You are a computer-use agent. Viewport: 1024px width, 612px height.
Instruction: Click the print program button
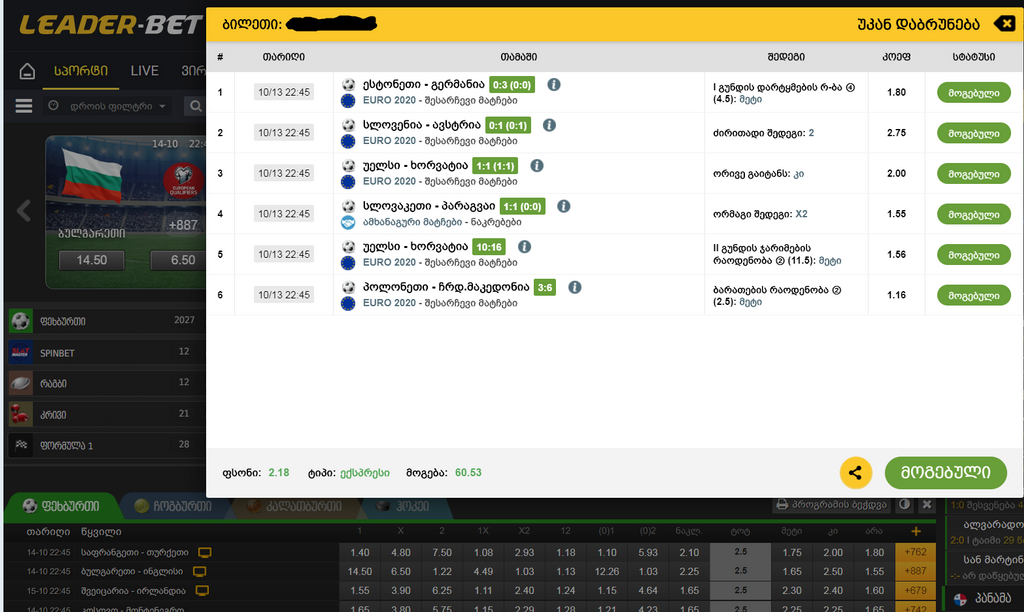pyautogui.click(x=831, y=505)
